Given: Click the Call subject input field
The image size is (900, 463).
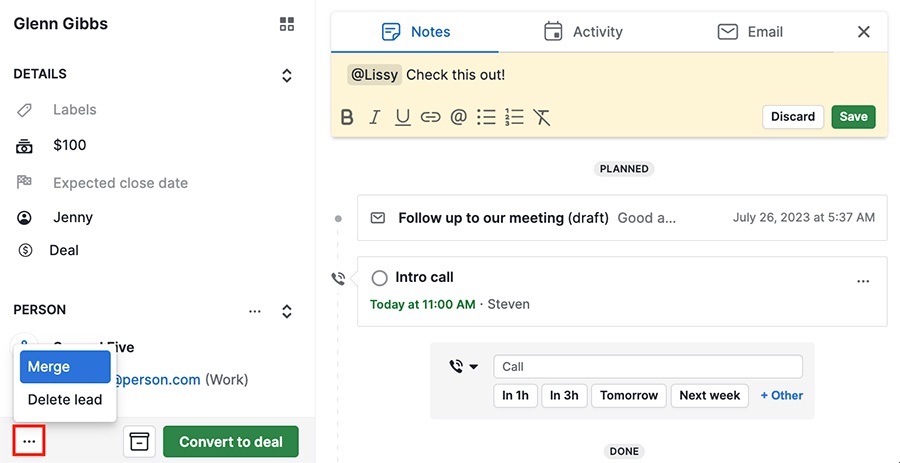Looking at the screenshot, I should click(x=648, y=367).
